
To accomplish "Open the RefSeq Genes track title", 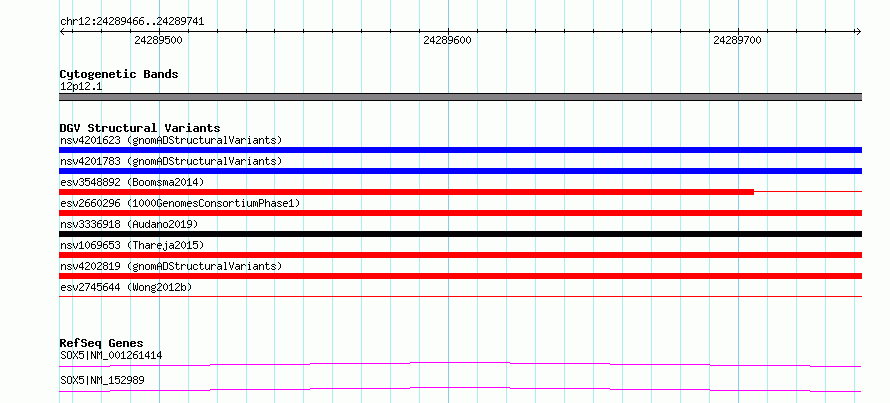I will (102, 343).
